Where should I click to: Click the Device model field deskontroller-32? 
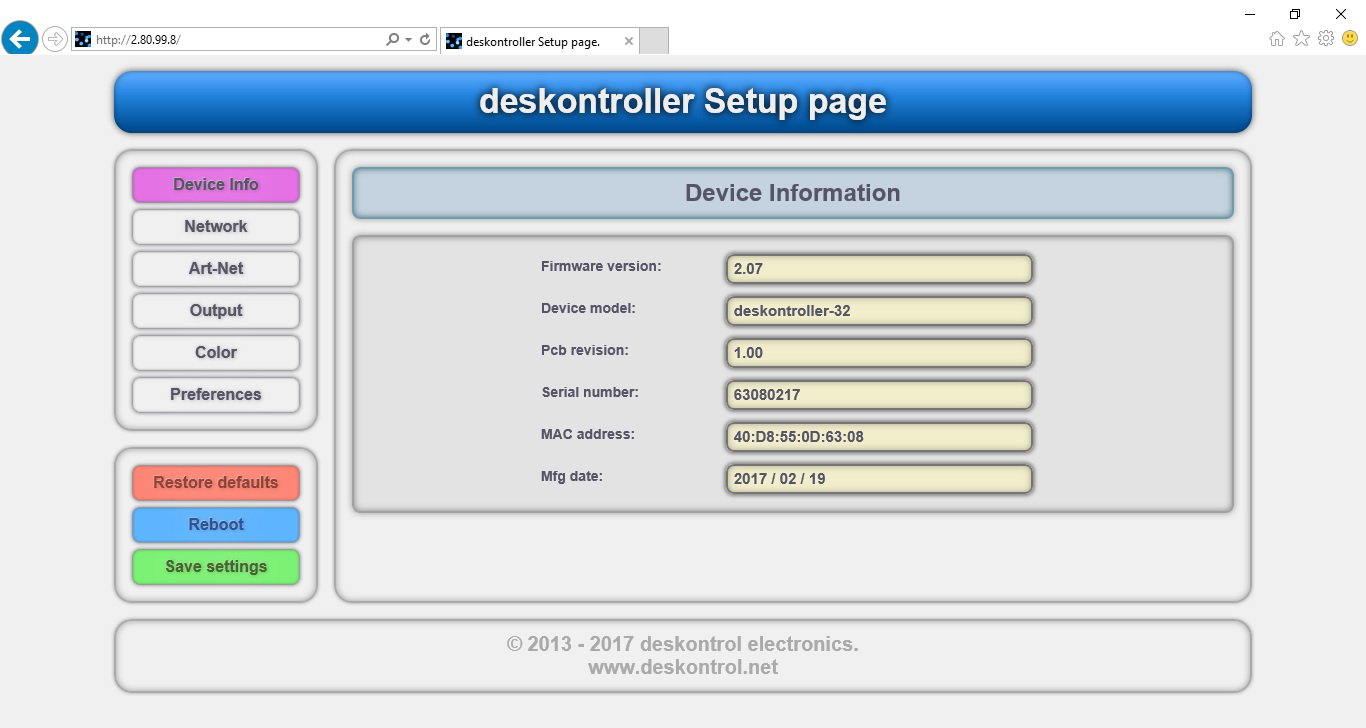point(879,311)
